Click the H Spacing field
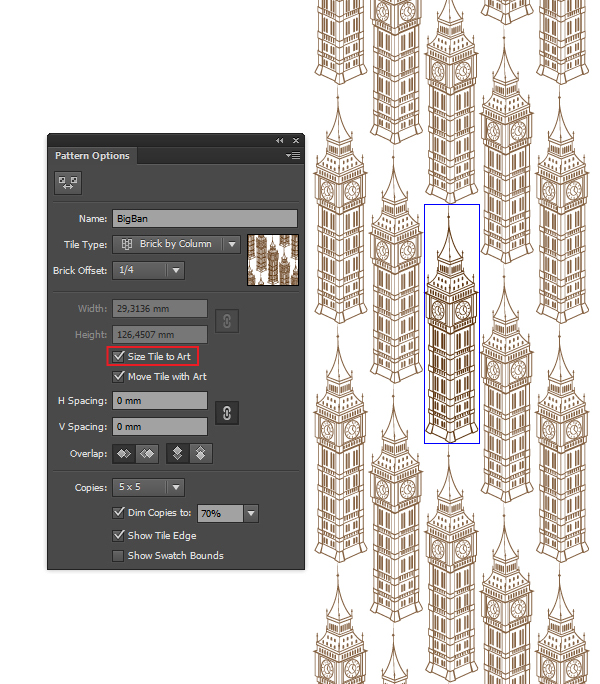Image resolution: width=600 pixels, height=684 pixels. pos(160,400)
